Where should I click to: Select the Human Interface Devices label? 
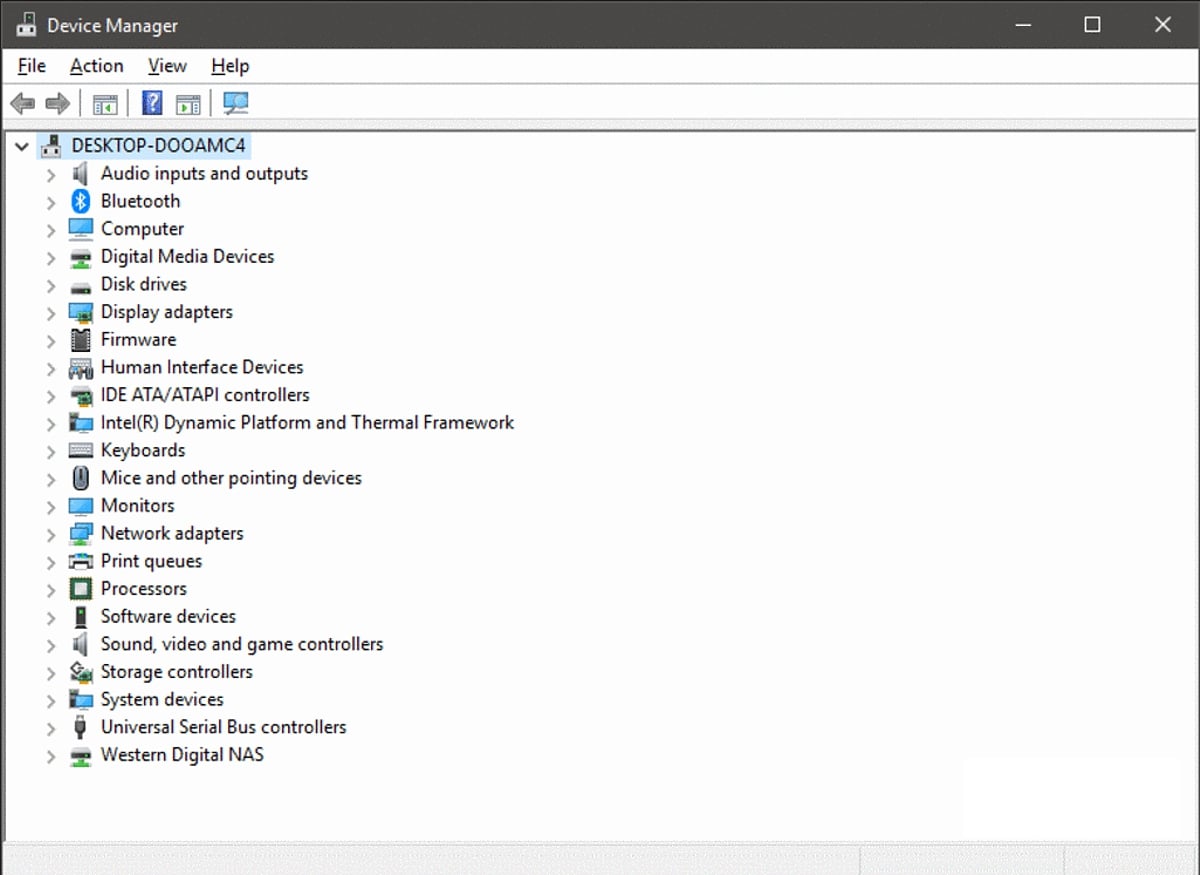(x=202, y=367)
